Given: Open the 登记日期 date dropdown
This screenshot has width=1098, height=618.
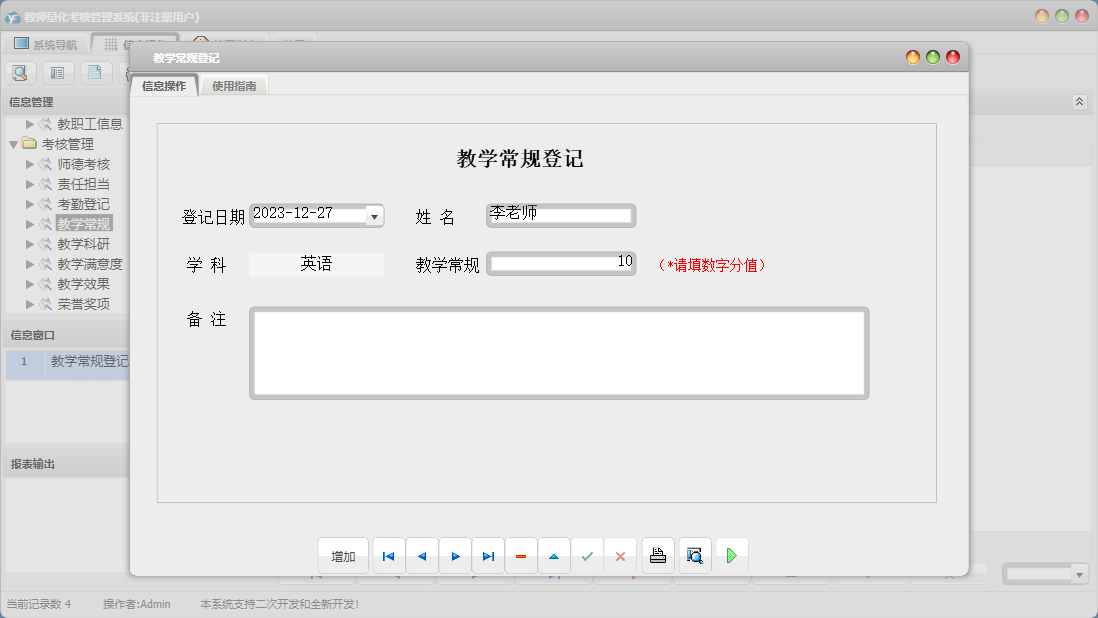Looking at the screenshot, I should [374, 215].
